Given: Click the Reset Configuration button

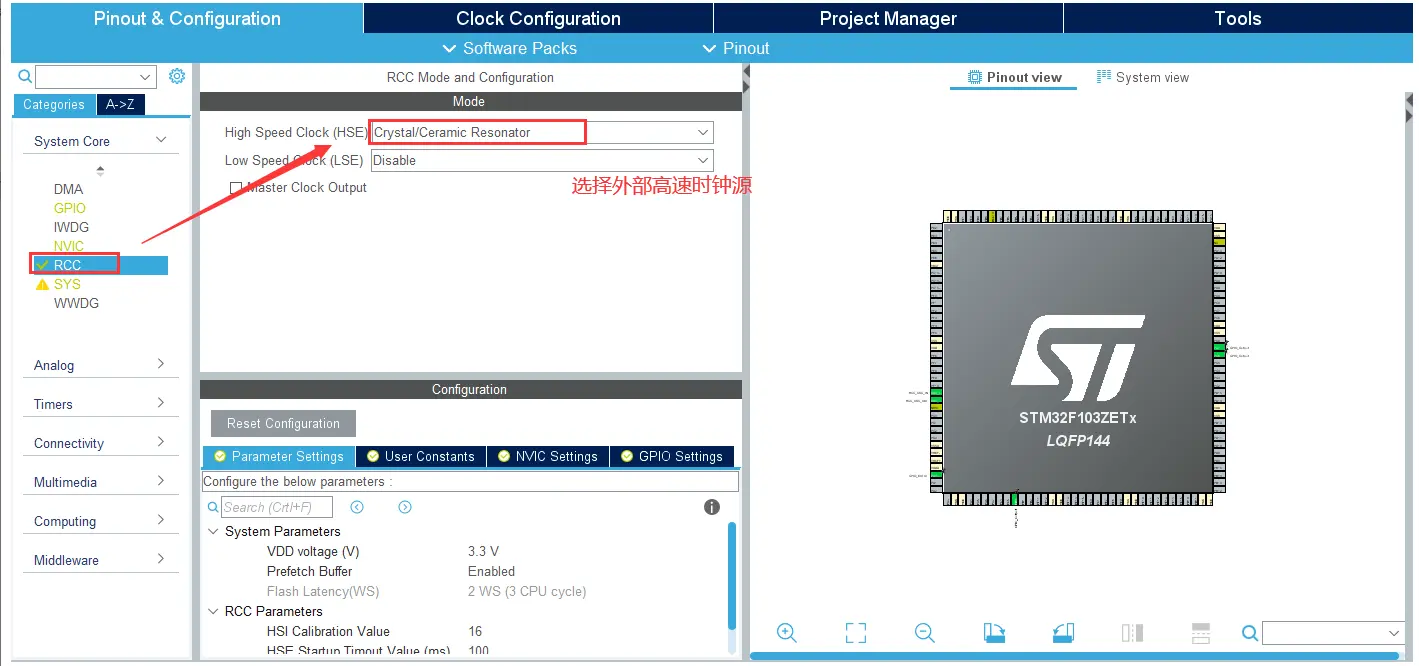Looking at the screenshot, I should point(283,423).
